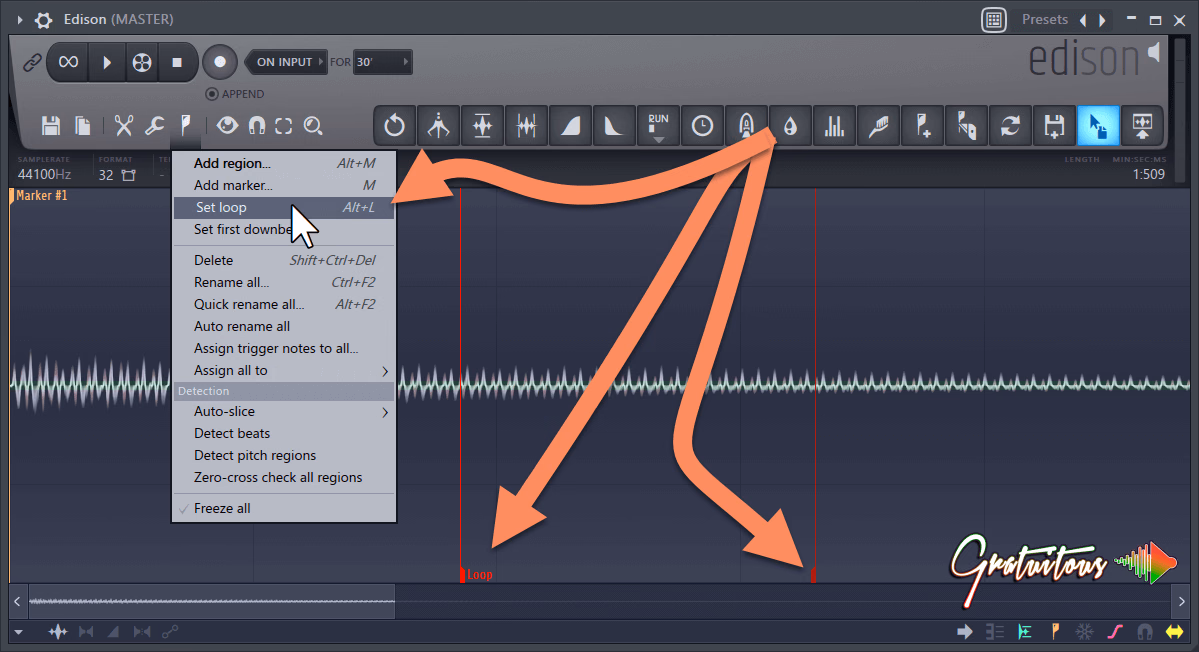Choose Delete in regions menu
Screen dimensions: 1199x652
click(x=284, y=261)
